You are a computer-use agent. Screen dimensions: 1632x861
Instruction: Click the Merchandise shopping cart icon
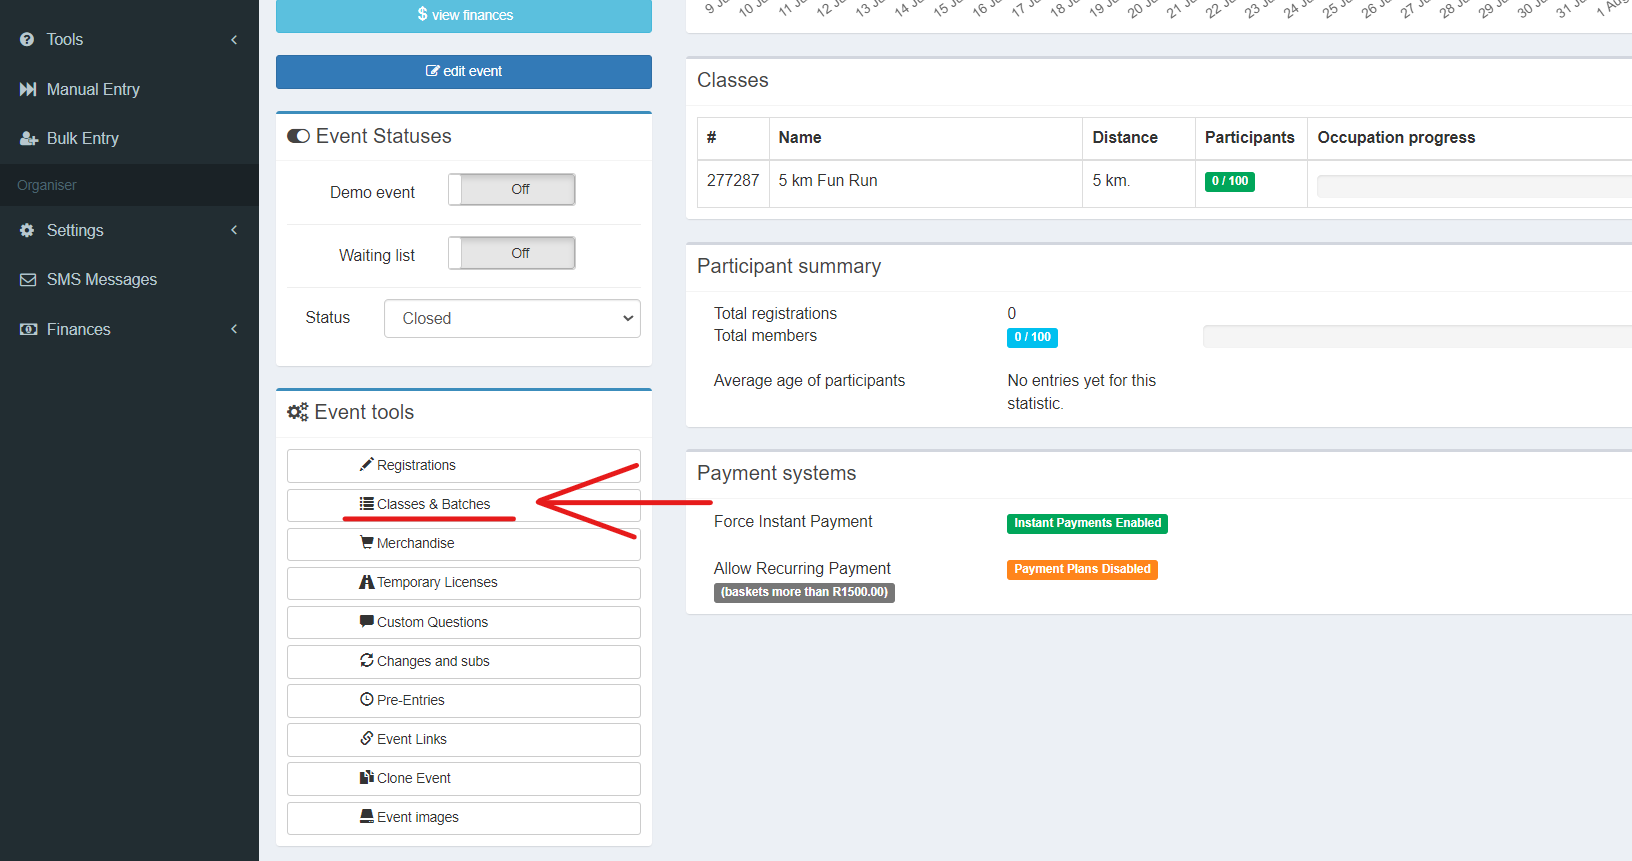coord(367,543)
